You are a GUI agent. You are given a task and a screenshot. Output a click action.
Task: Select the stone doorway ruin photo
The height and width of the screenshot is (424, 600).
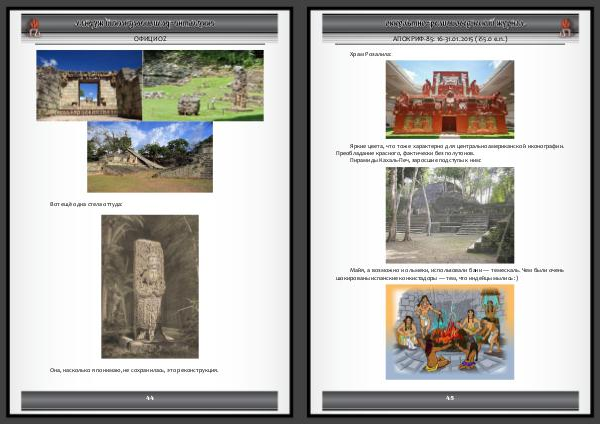[x=89, y=86]
